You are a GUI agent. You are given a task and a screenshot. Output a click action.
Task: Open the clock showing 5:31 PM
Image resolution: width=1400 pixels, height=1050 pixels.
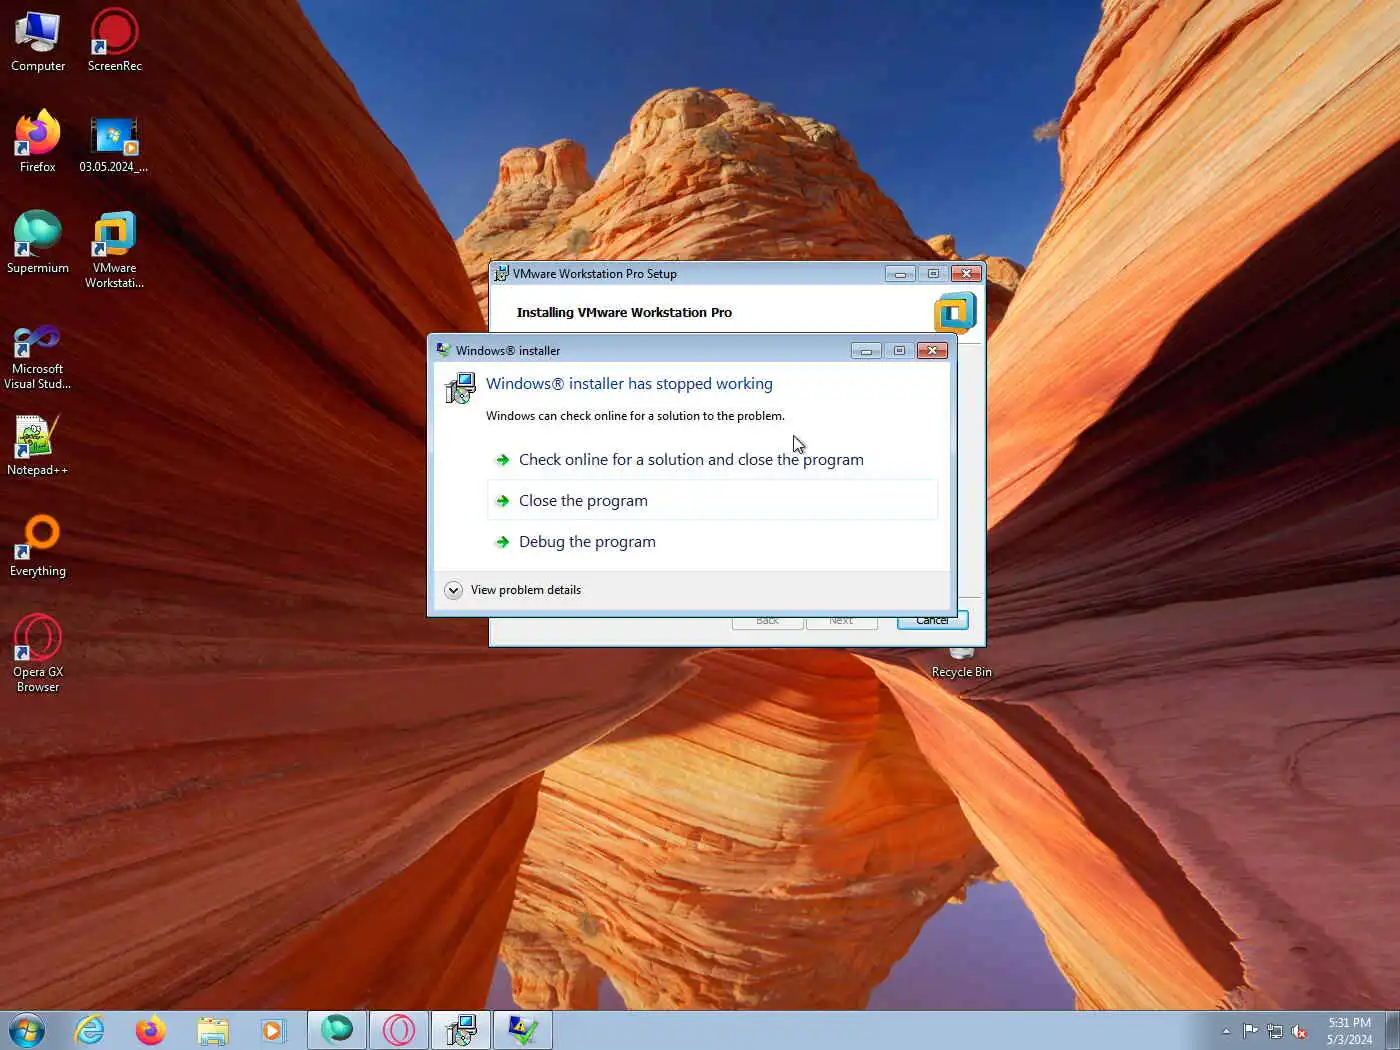point(1349,1031)
